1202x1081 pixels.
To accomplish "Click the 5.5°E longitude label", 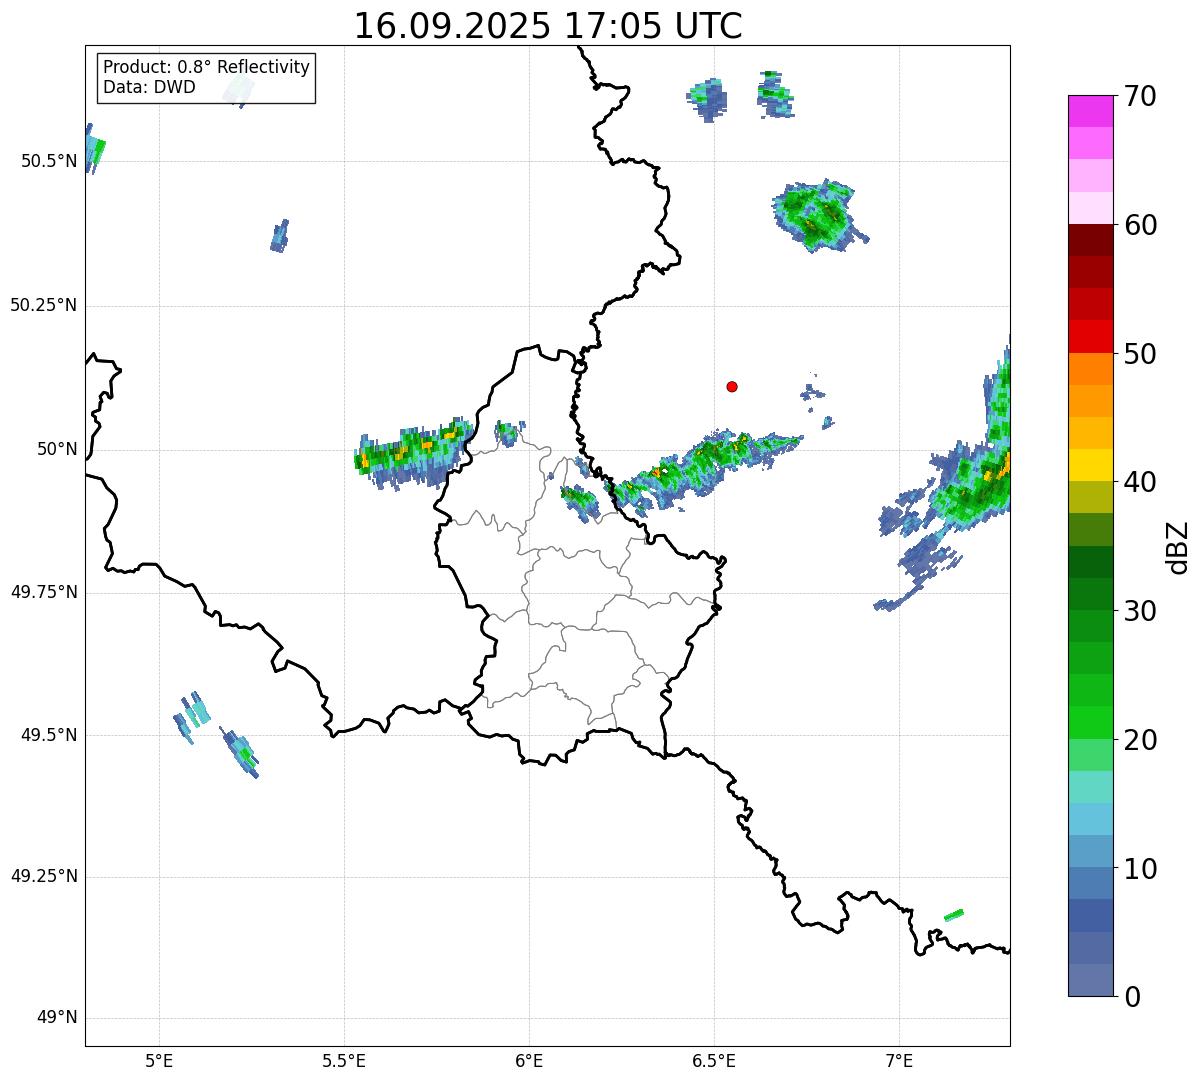I will [x=344, y=1060].
